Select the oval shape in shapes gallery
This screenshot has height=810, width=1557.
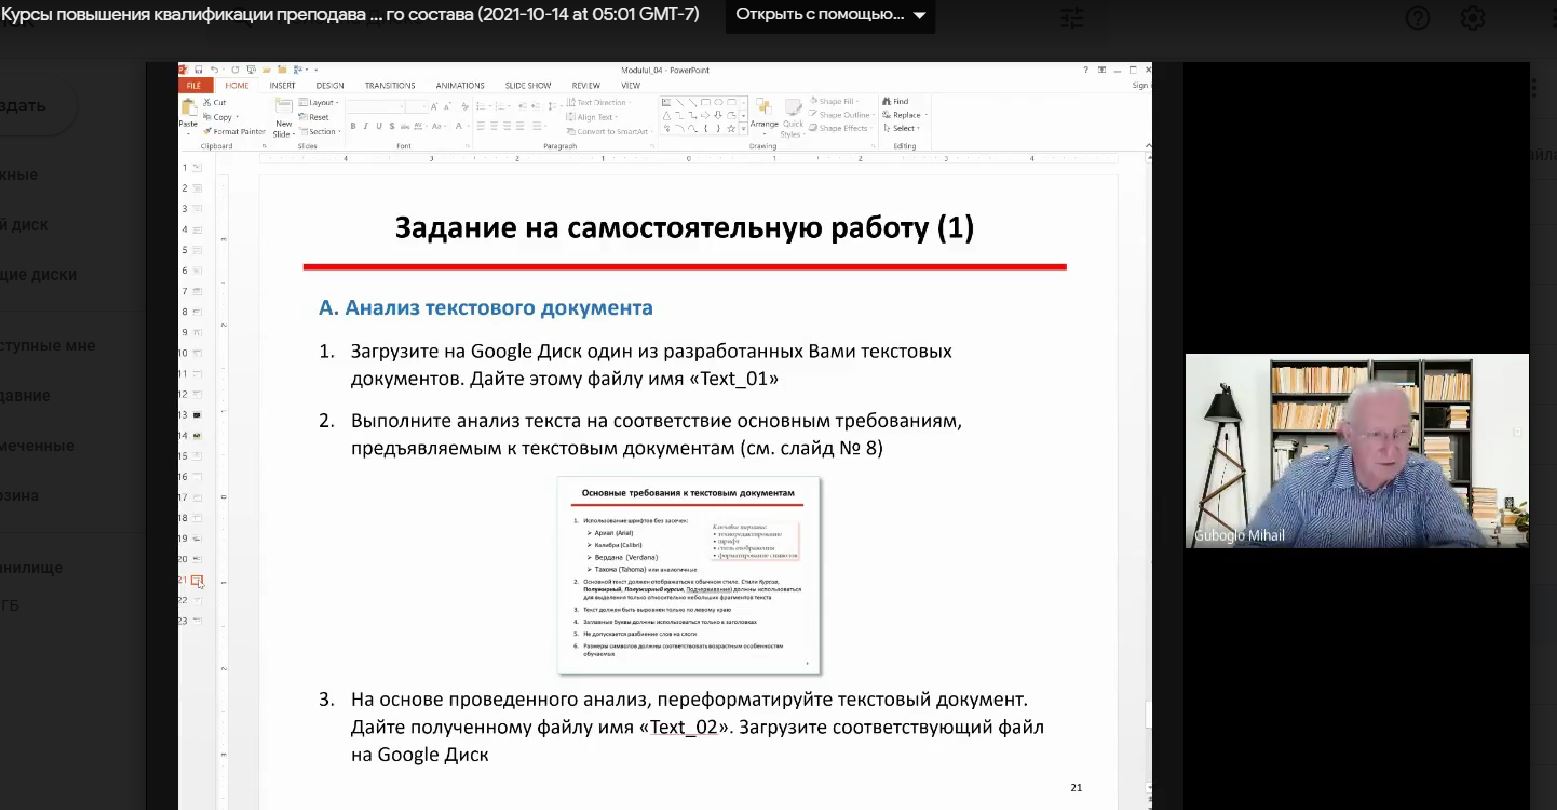(718, 102)
